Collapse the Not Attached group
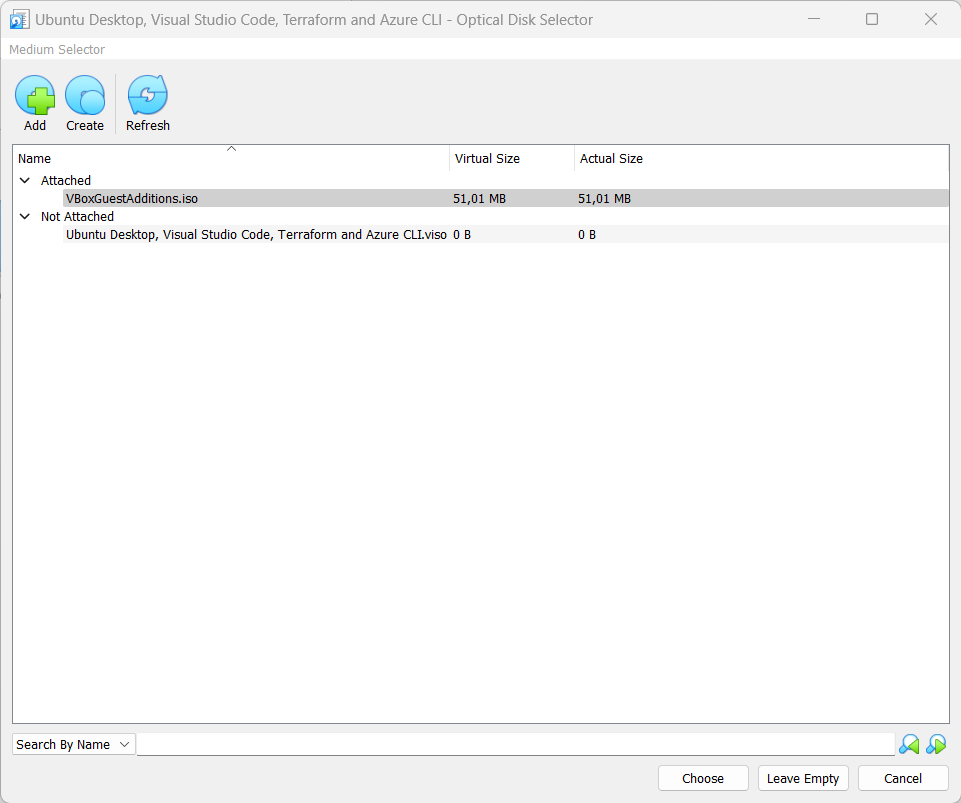Image resolution: width=961 pixels, height=803 pixels. click(x=24, y=216)
